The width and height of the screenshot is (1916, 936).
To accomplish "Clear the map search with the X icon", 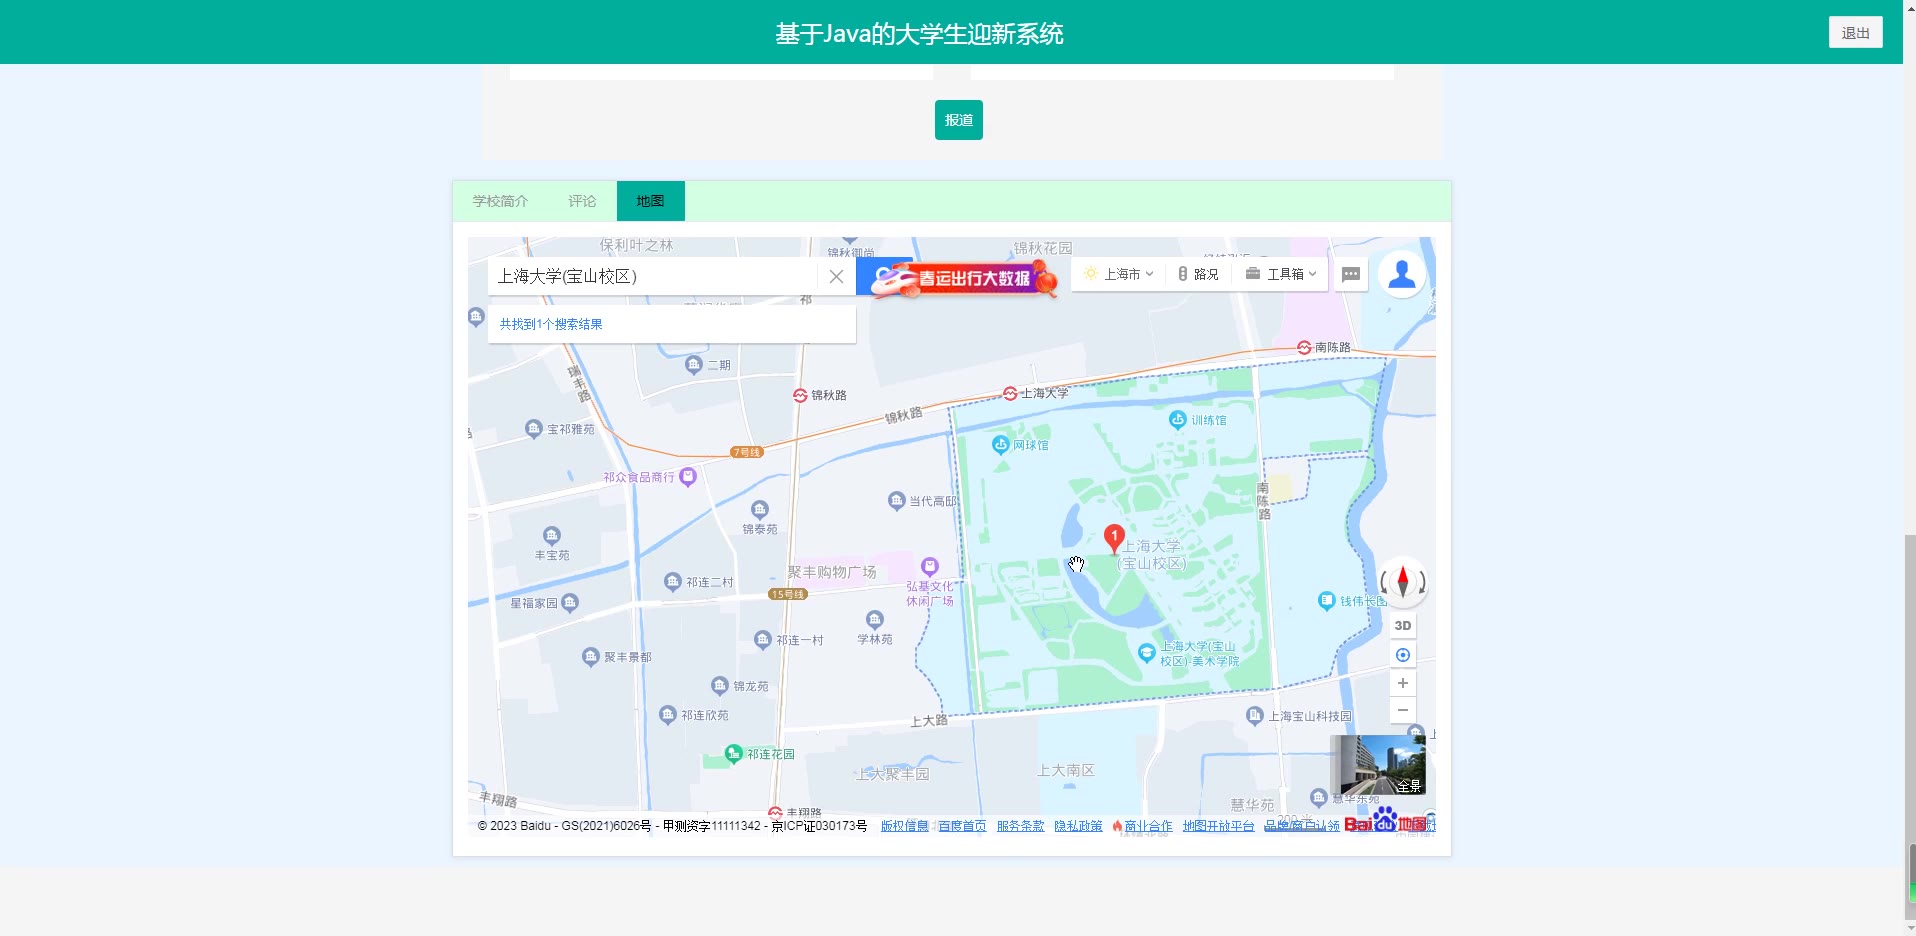I will pos(836,276).
